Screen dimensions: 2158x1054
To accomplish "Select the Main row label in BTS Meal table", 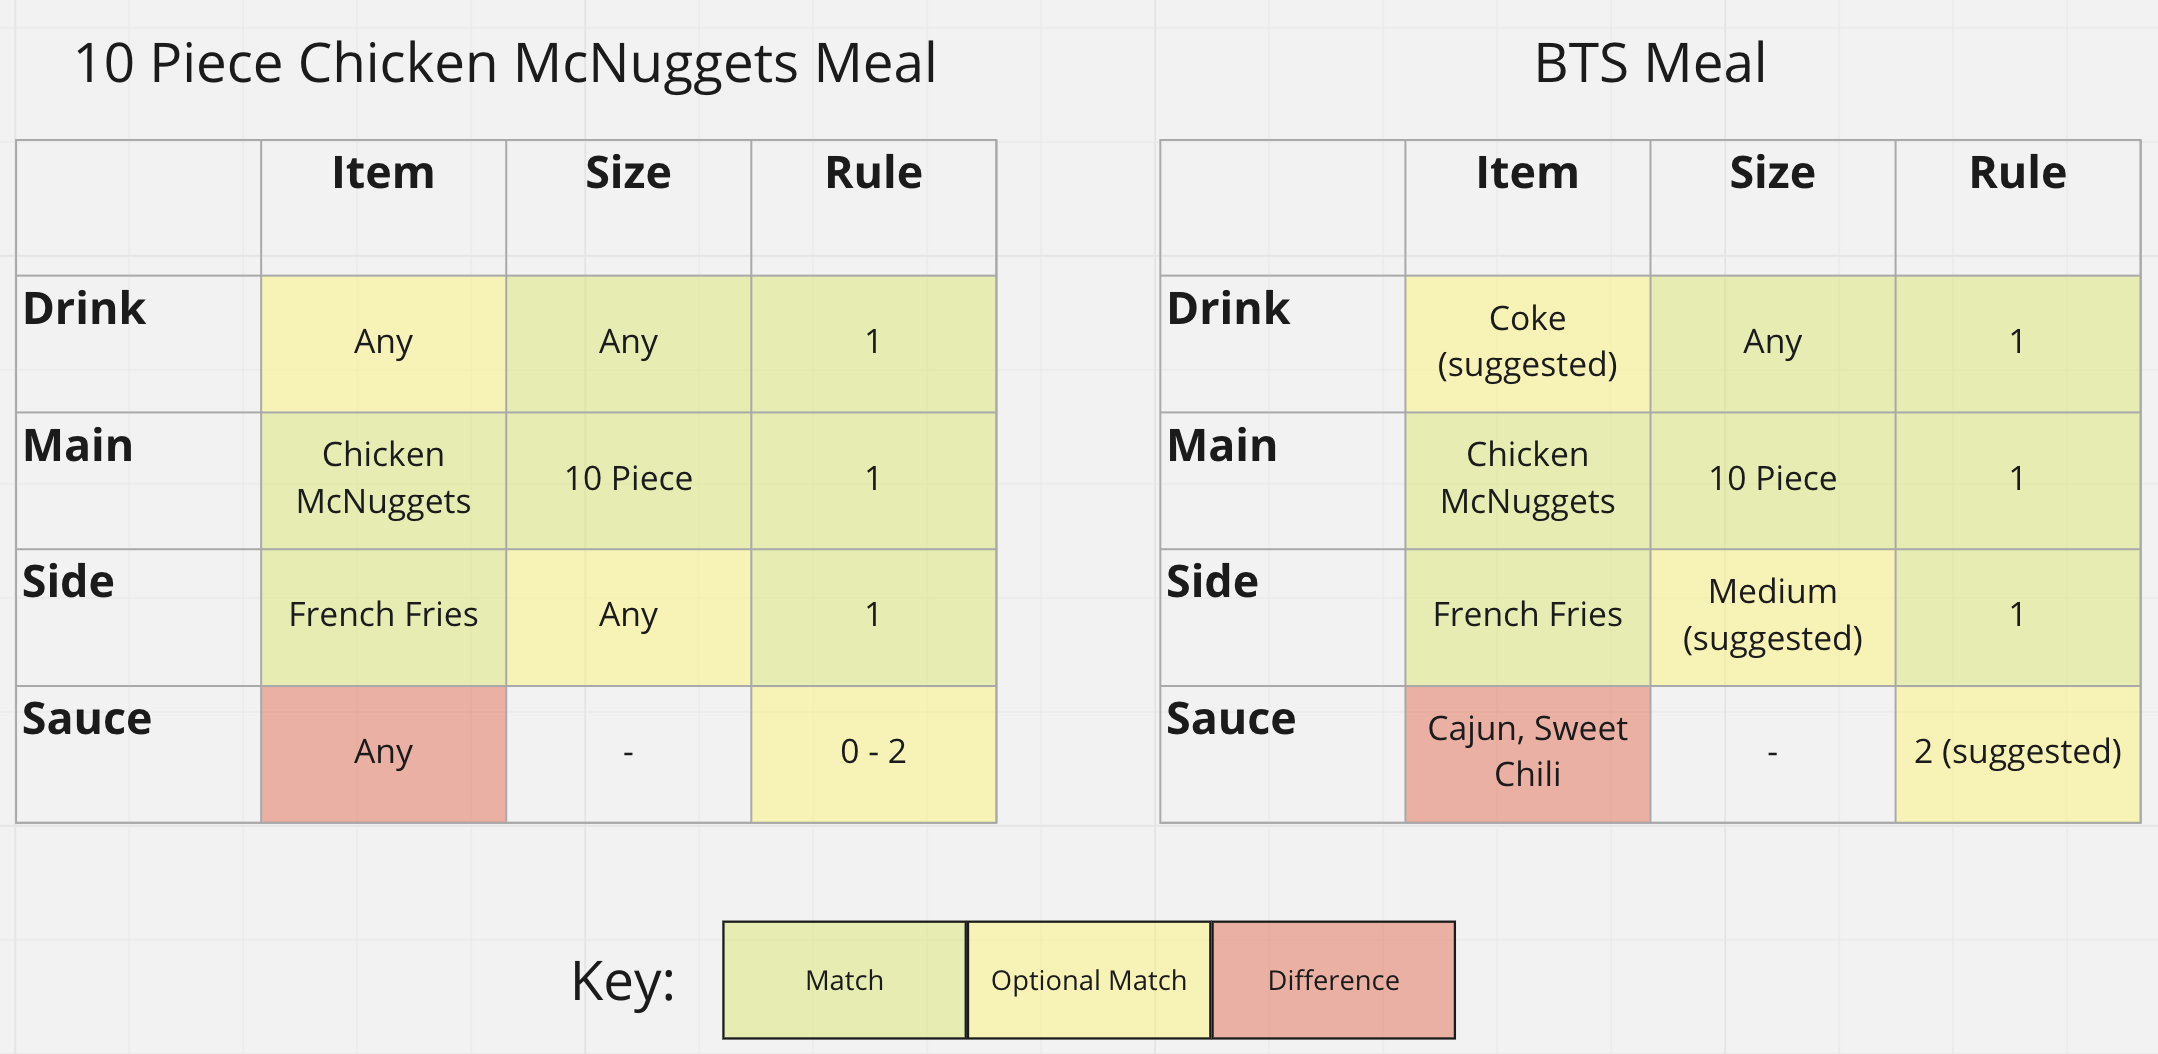I will tap(1222, 446).
